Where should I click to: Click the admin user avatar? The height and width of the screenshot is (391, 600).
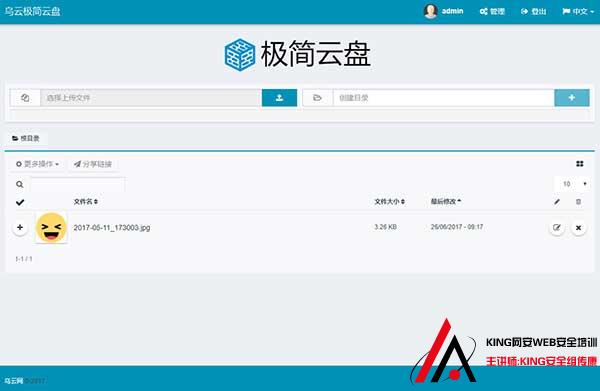click(430, 11)
